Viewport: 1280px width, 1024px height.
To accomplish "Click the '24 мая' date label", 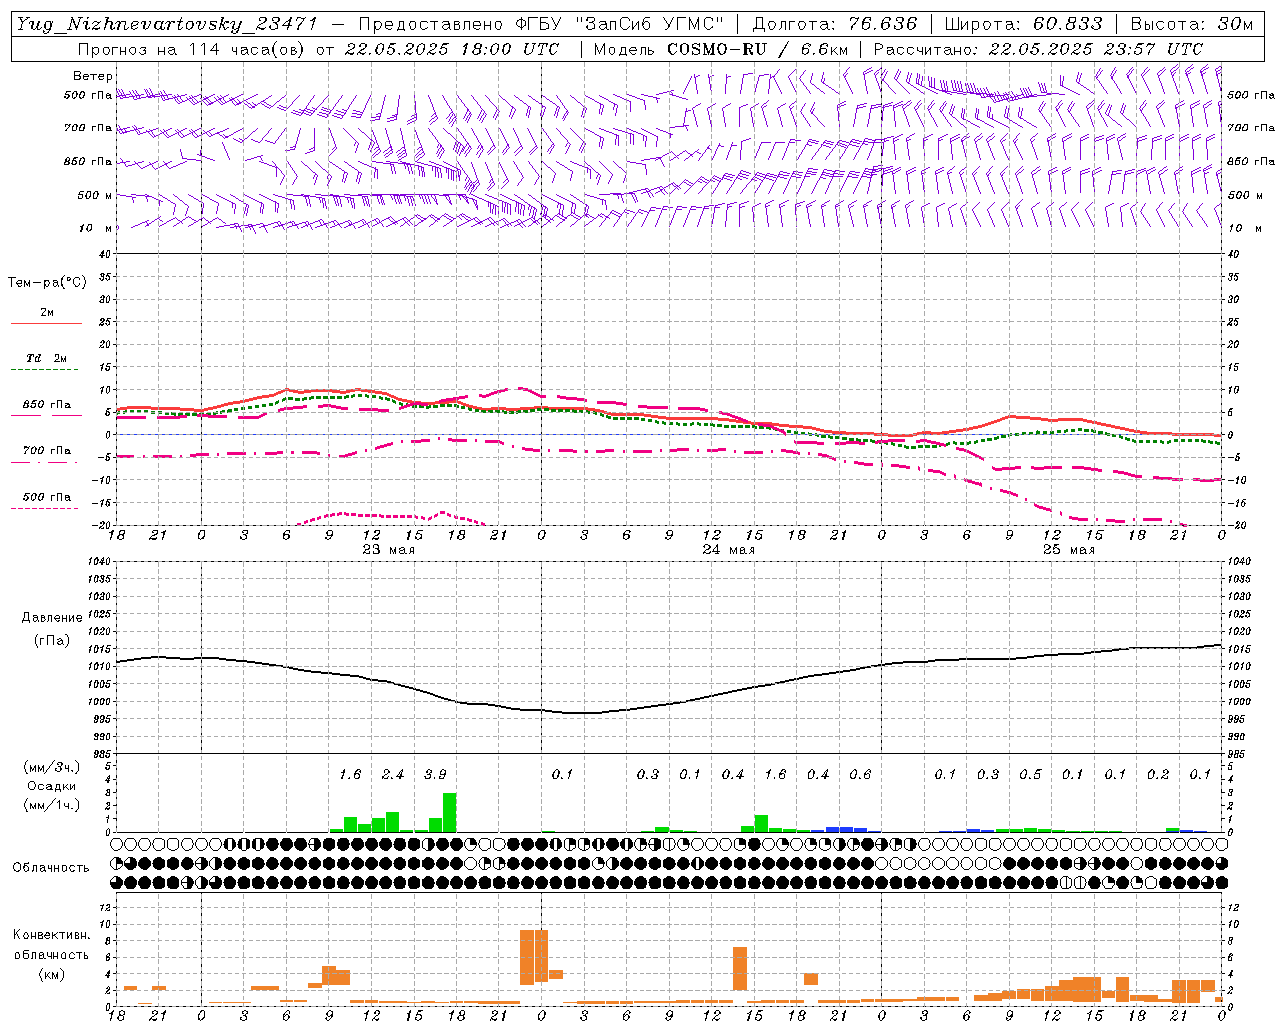I will click(729, 550).
